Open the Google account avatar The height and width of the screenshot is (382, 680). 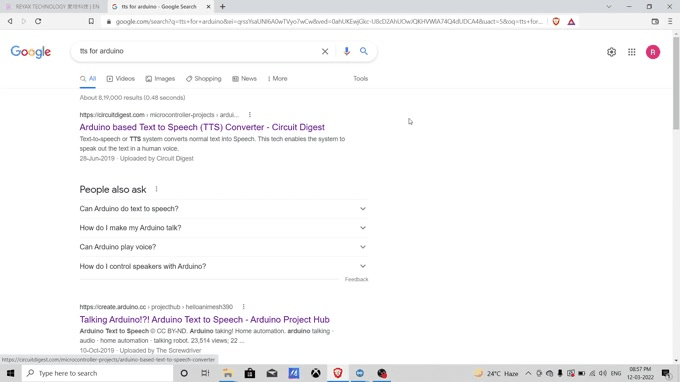click(x=653, y=52)
